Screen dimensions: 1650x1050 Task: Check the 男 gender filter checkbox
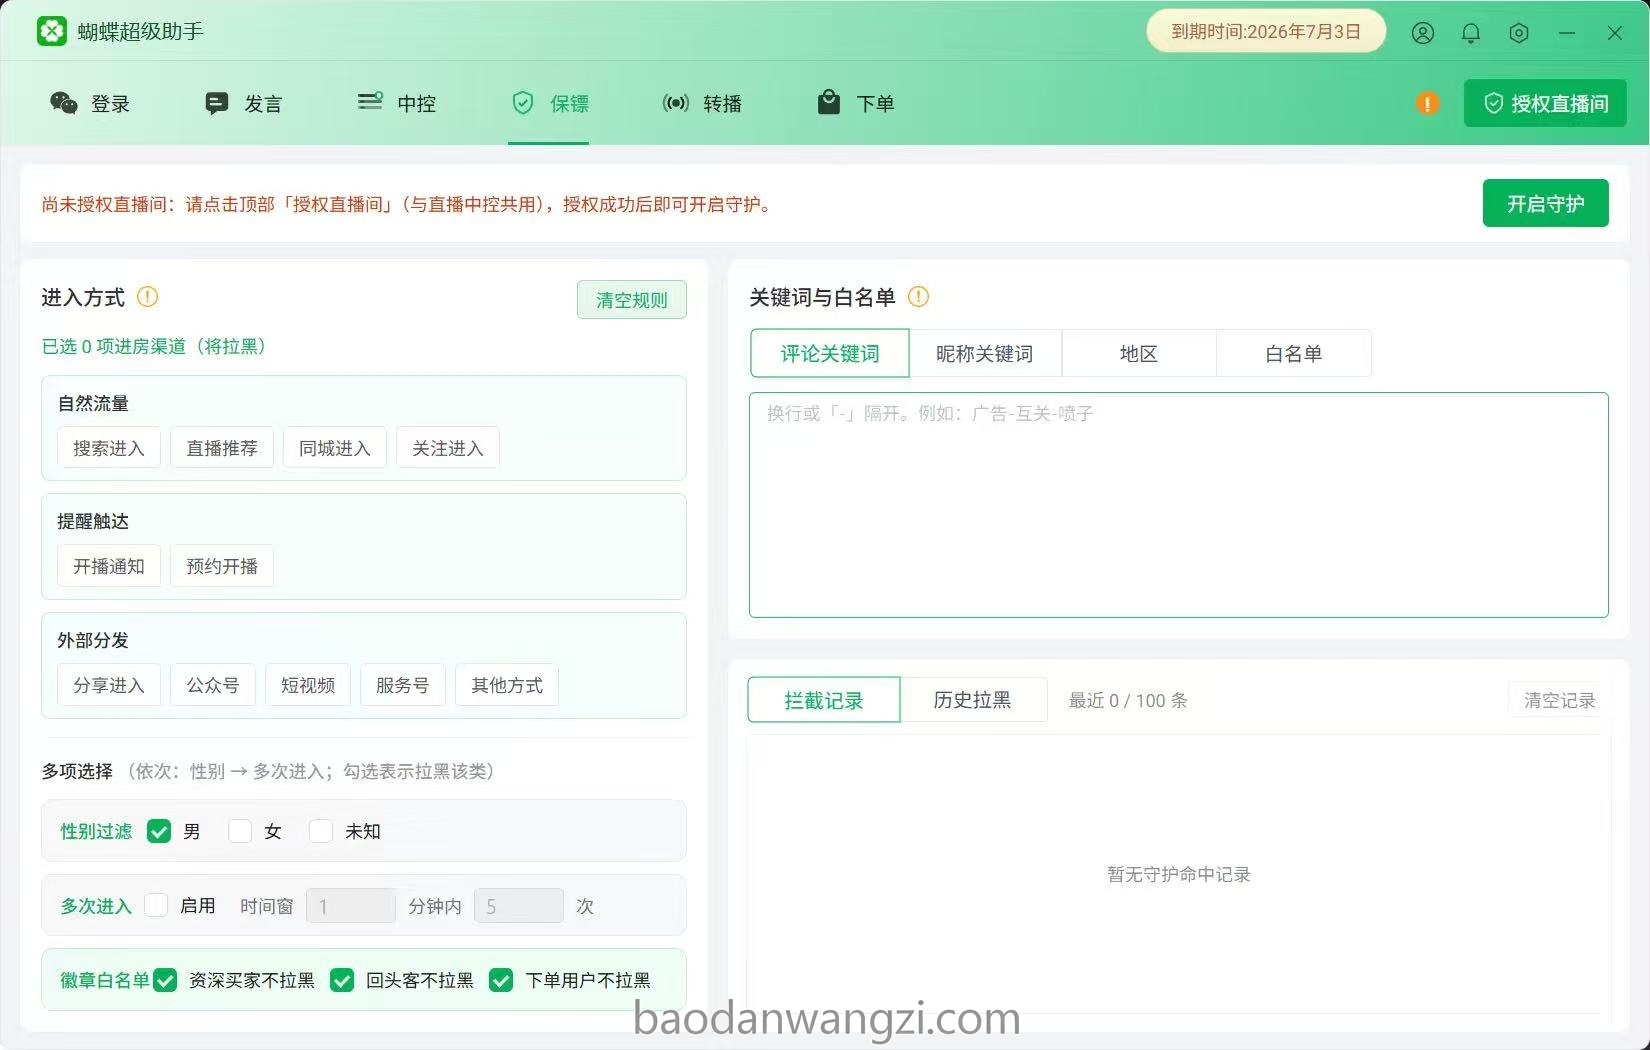click(159, 831)
